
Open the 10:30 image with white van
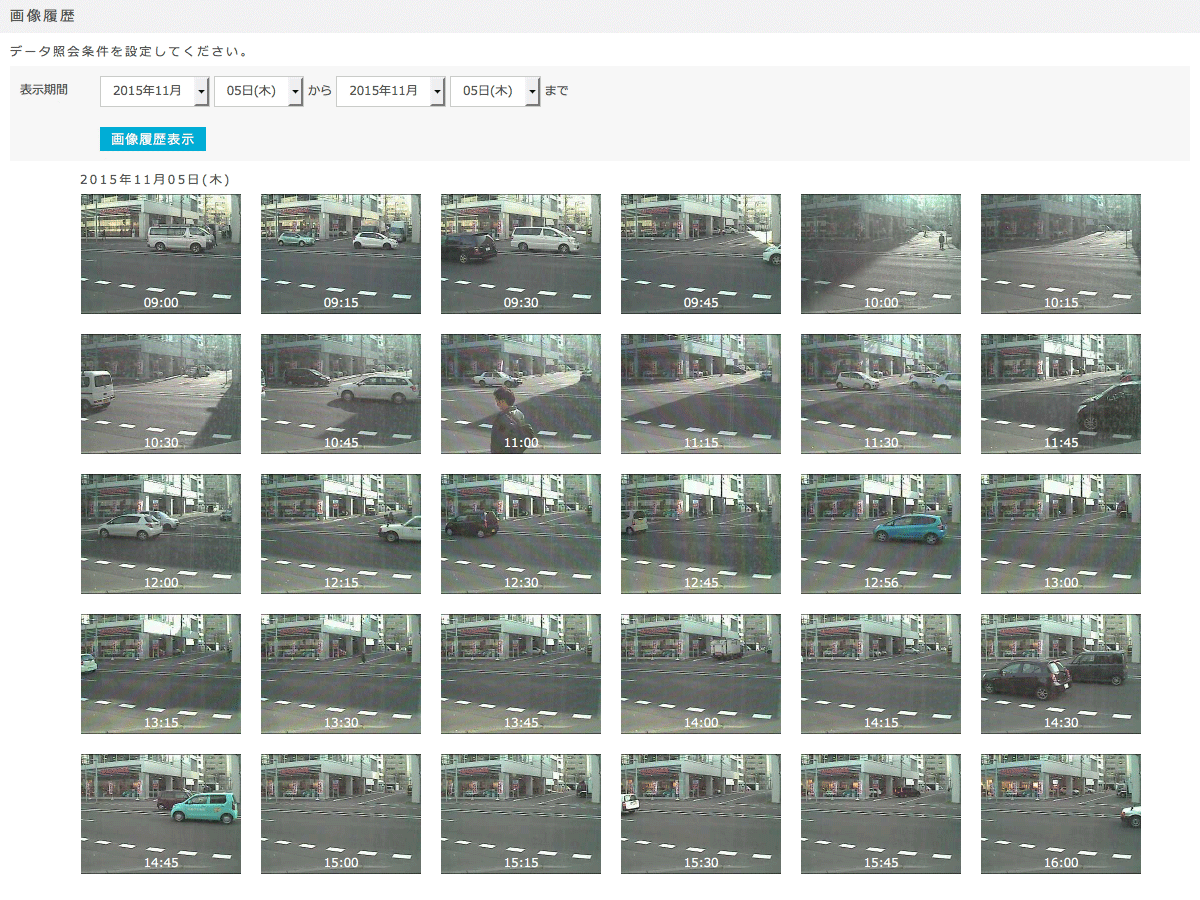click(x=161, y=394)
